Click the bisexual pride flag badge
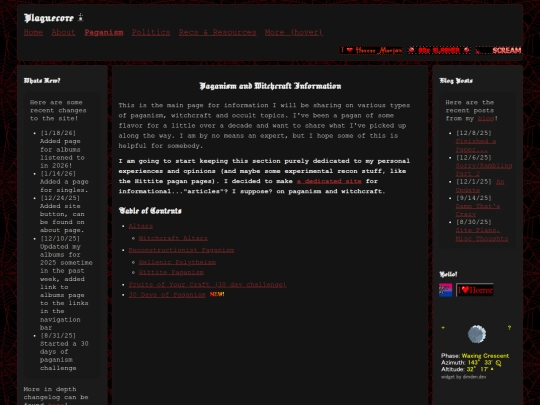 pyautogui.click(x=445, y=290)
